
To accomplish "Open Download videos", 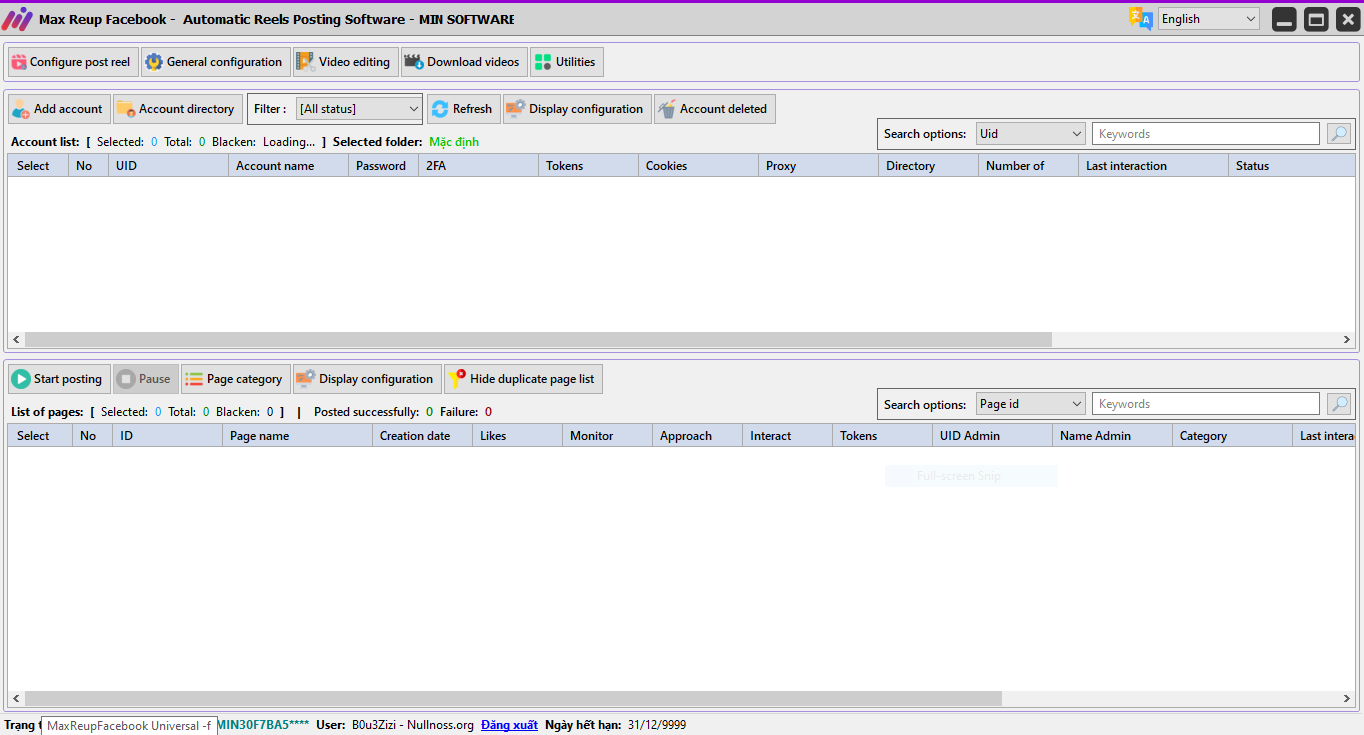I will click(x=464, y=62).
